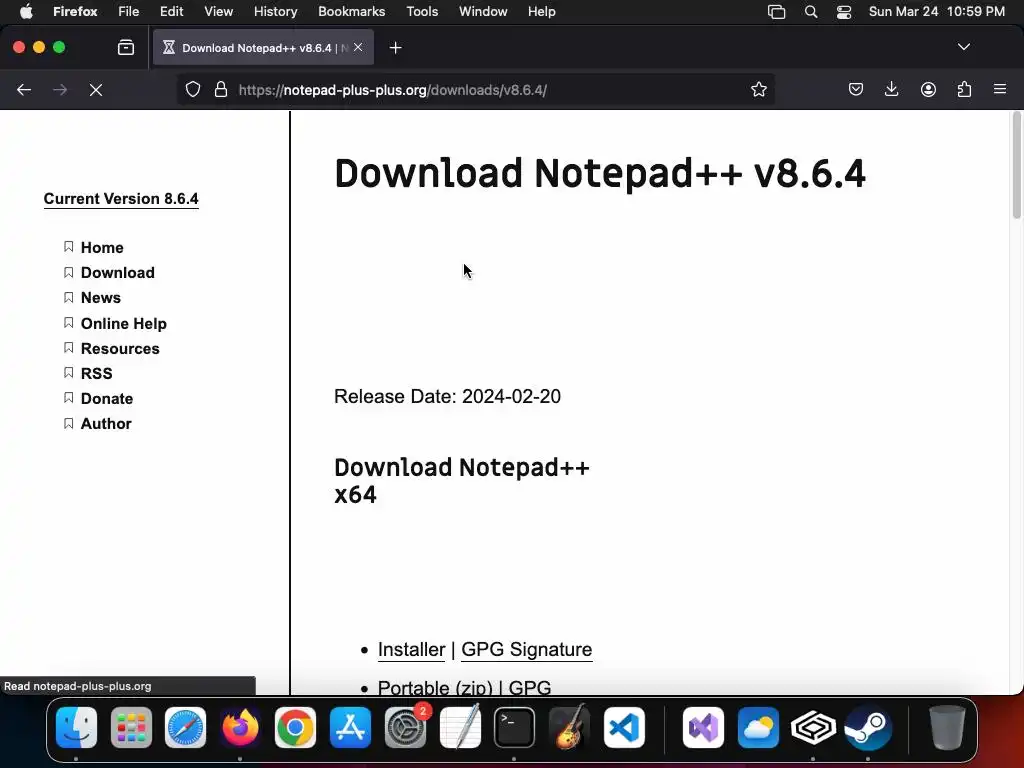
Task: Click the browser back arrow button
Action: (x=24, y=89)
